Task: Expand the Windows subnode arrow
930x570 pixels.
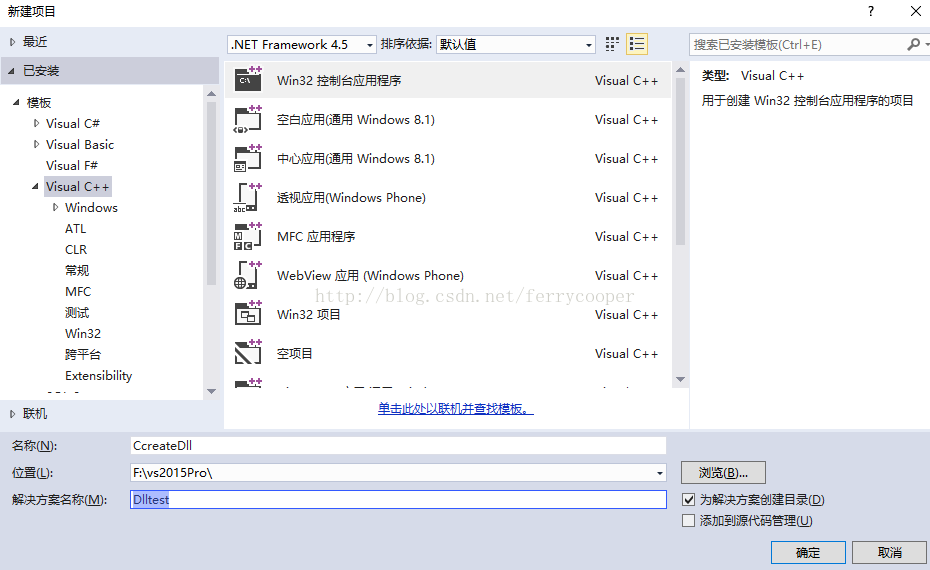Action: point(55,207)
